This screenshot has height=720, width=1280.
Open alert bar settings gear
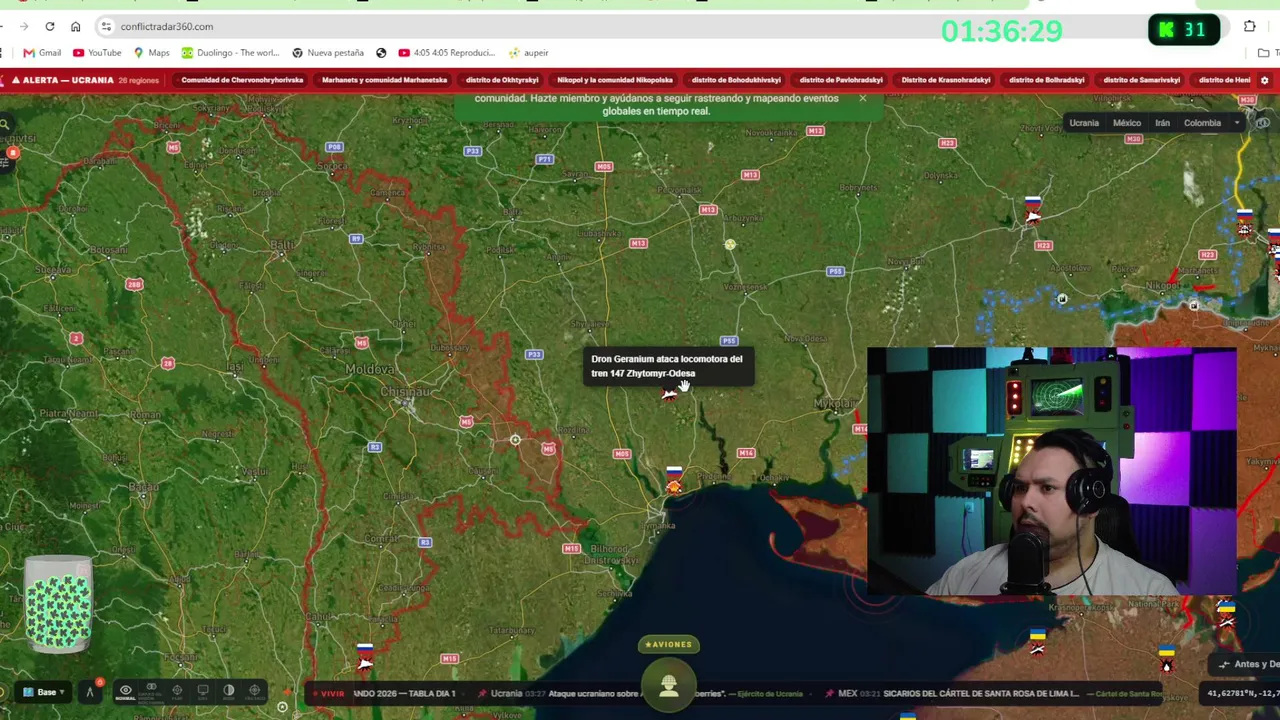[x=1265, y=80]
